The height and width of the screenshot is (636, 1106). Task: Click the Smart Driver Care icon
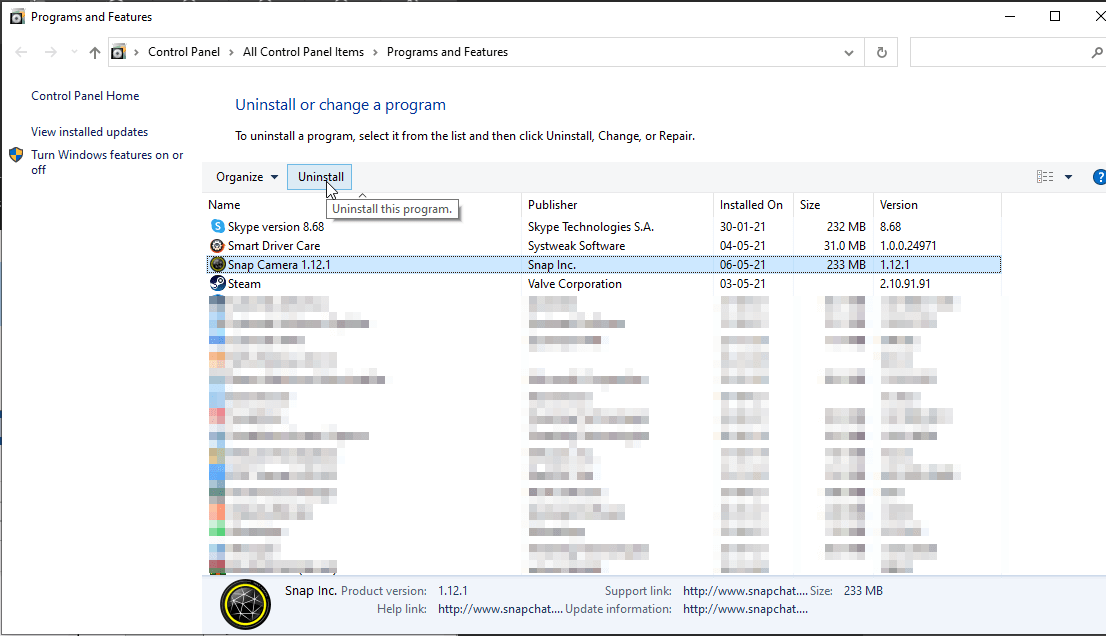218,246
